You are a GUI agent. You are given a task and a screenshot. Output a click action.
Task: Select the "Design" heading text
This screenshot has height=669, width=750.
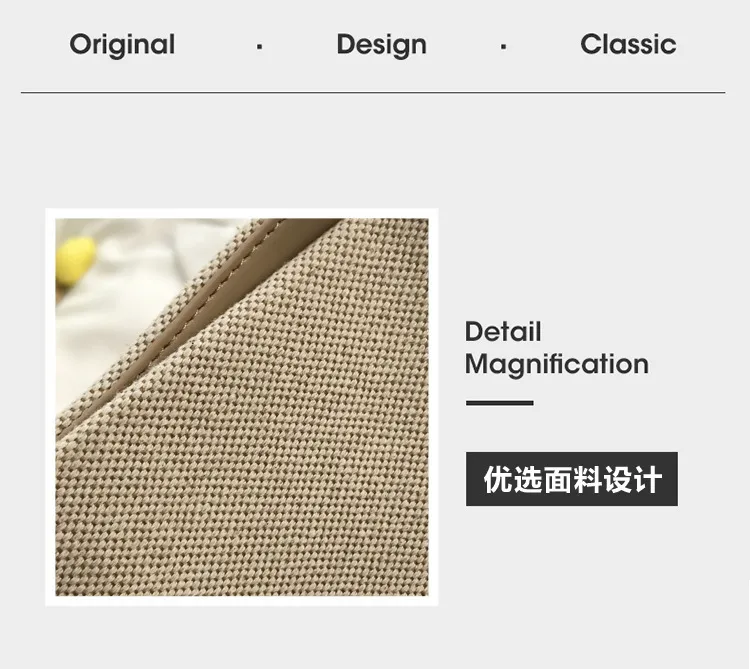381,45
